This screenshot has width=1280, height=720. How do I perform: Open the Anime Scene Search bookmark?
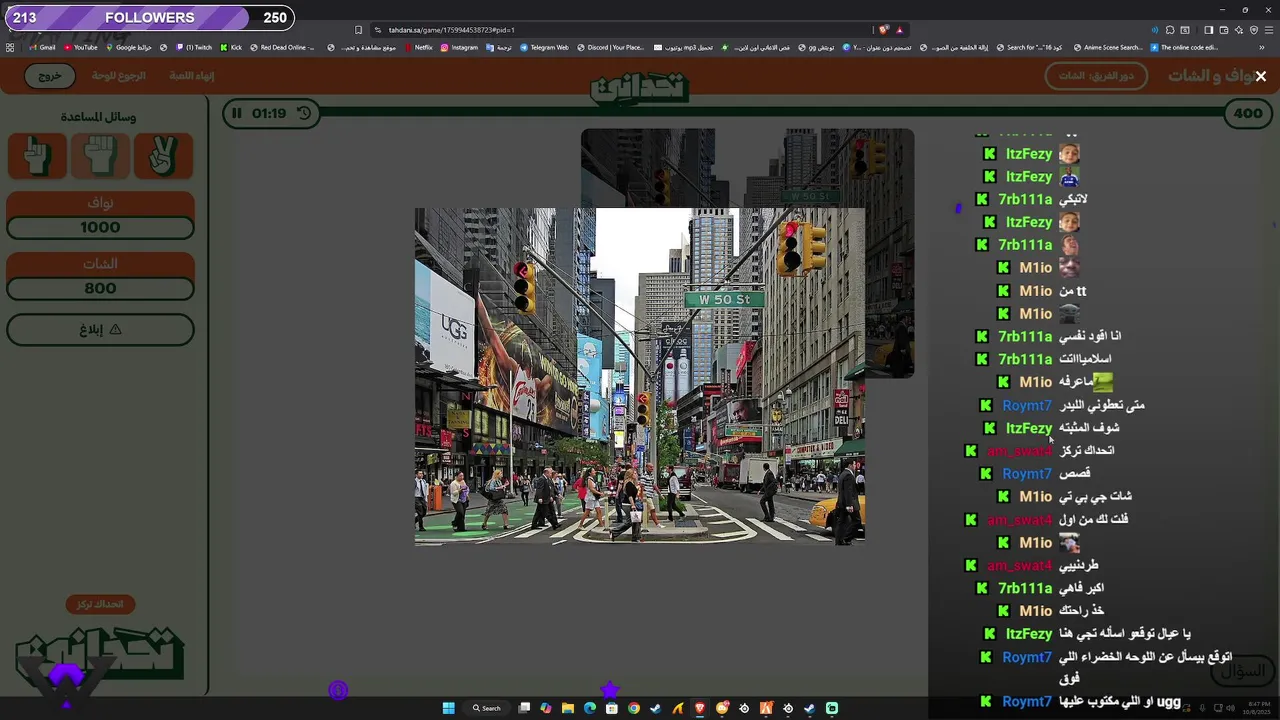pos(1107,47)
